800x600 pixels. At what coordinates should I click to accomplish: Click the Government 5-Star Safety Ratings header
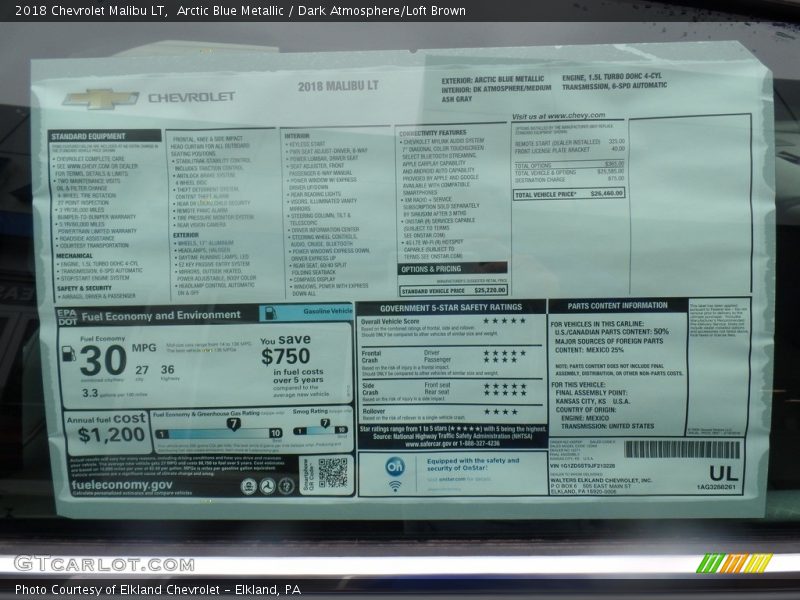(x=451, y=307)
